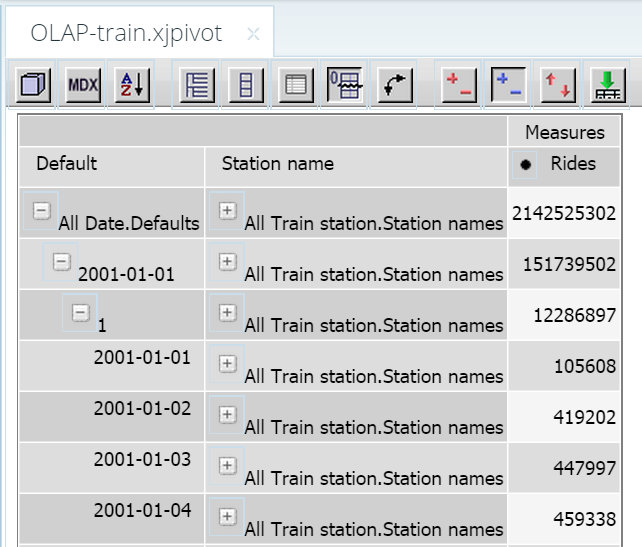Collapse the All Date.Defaults node
The height and width of the screenshot is (547, 642).
42,211
